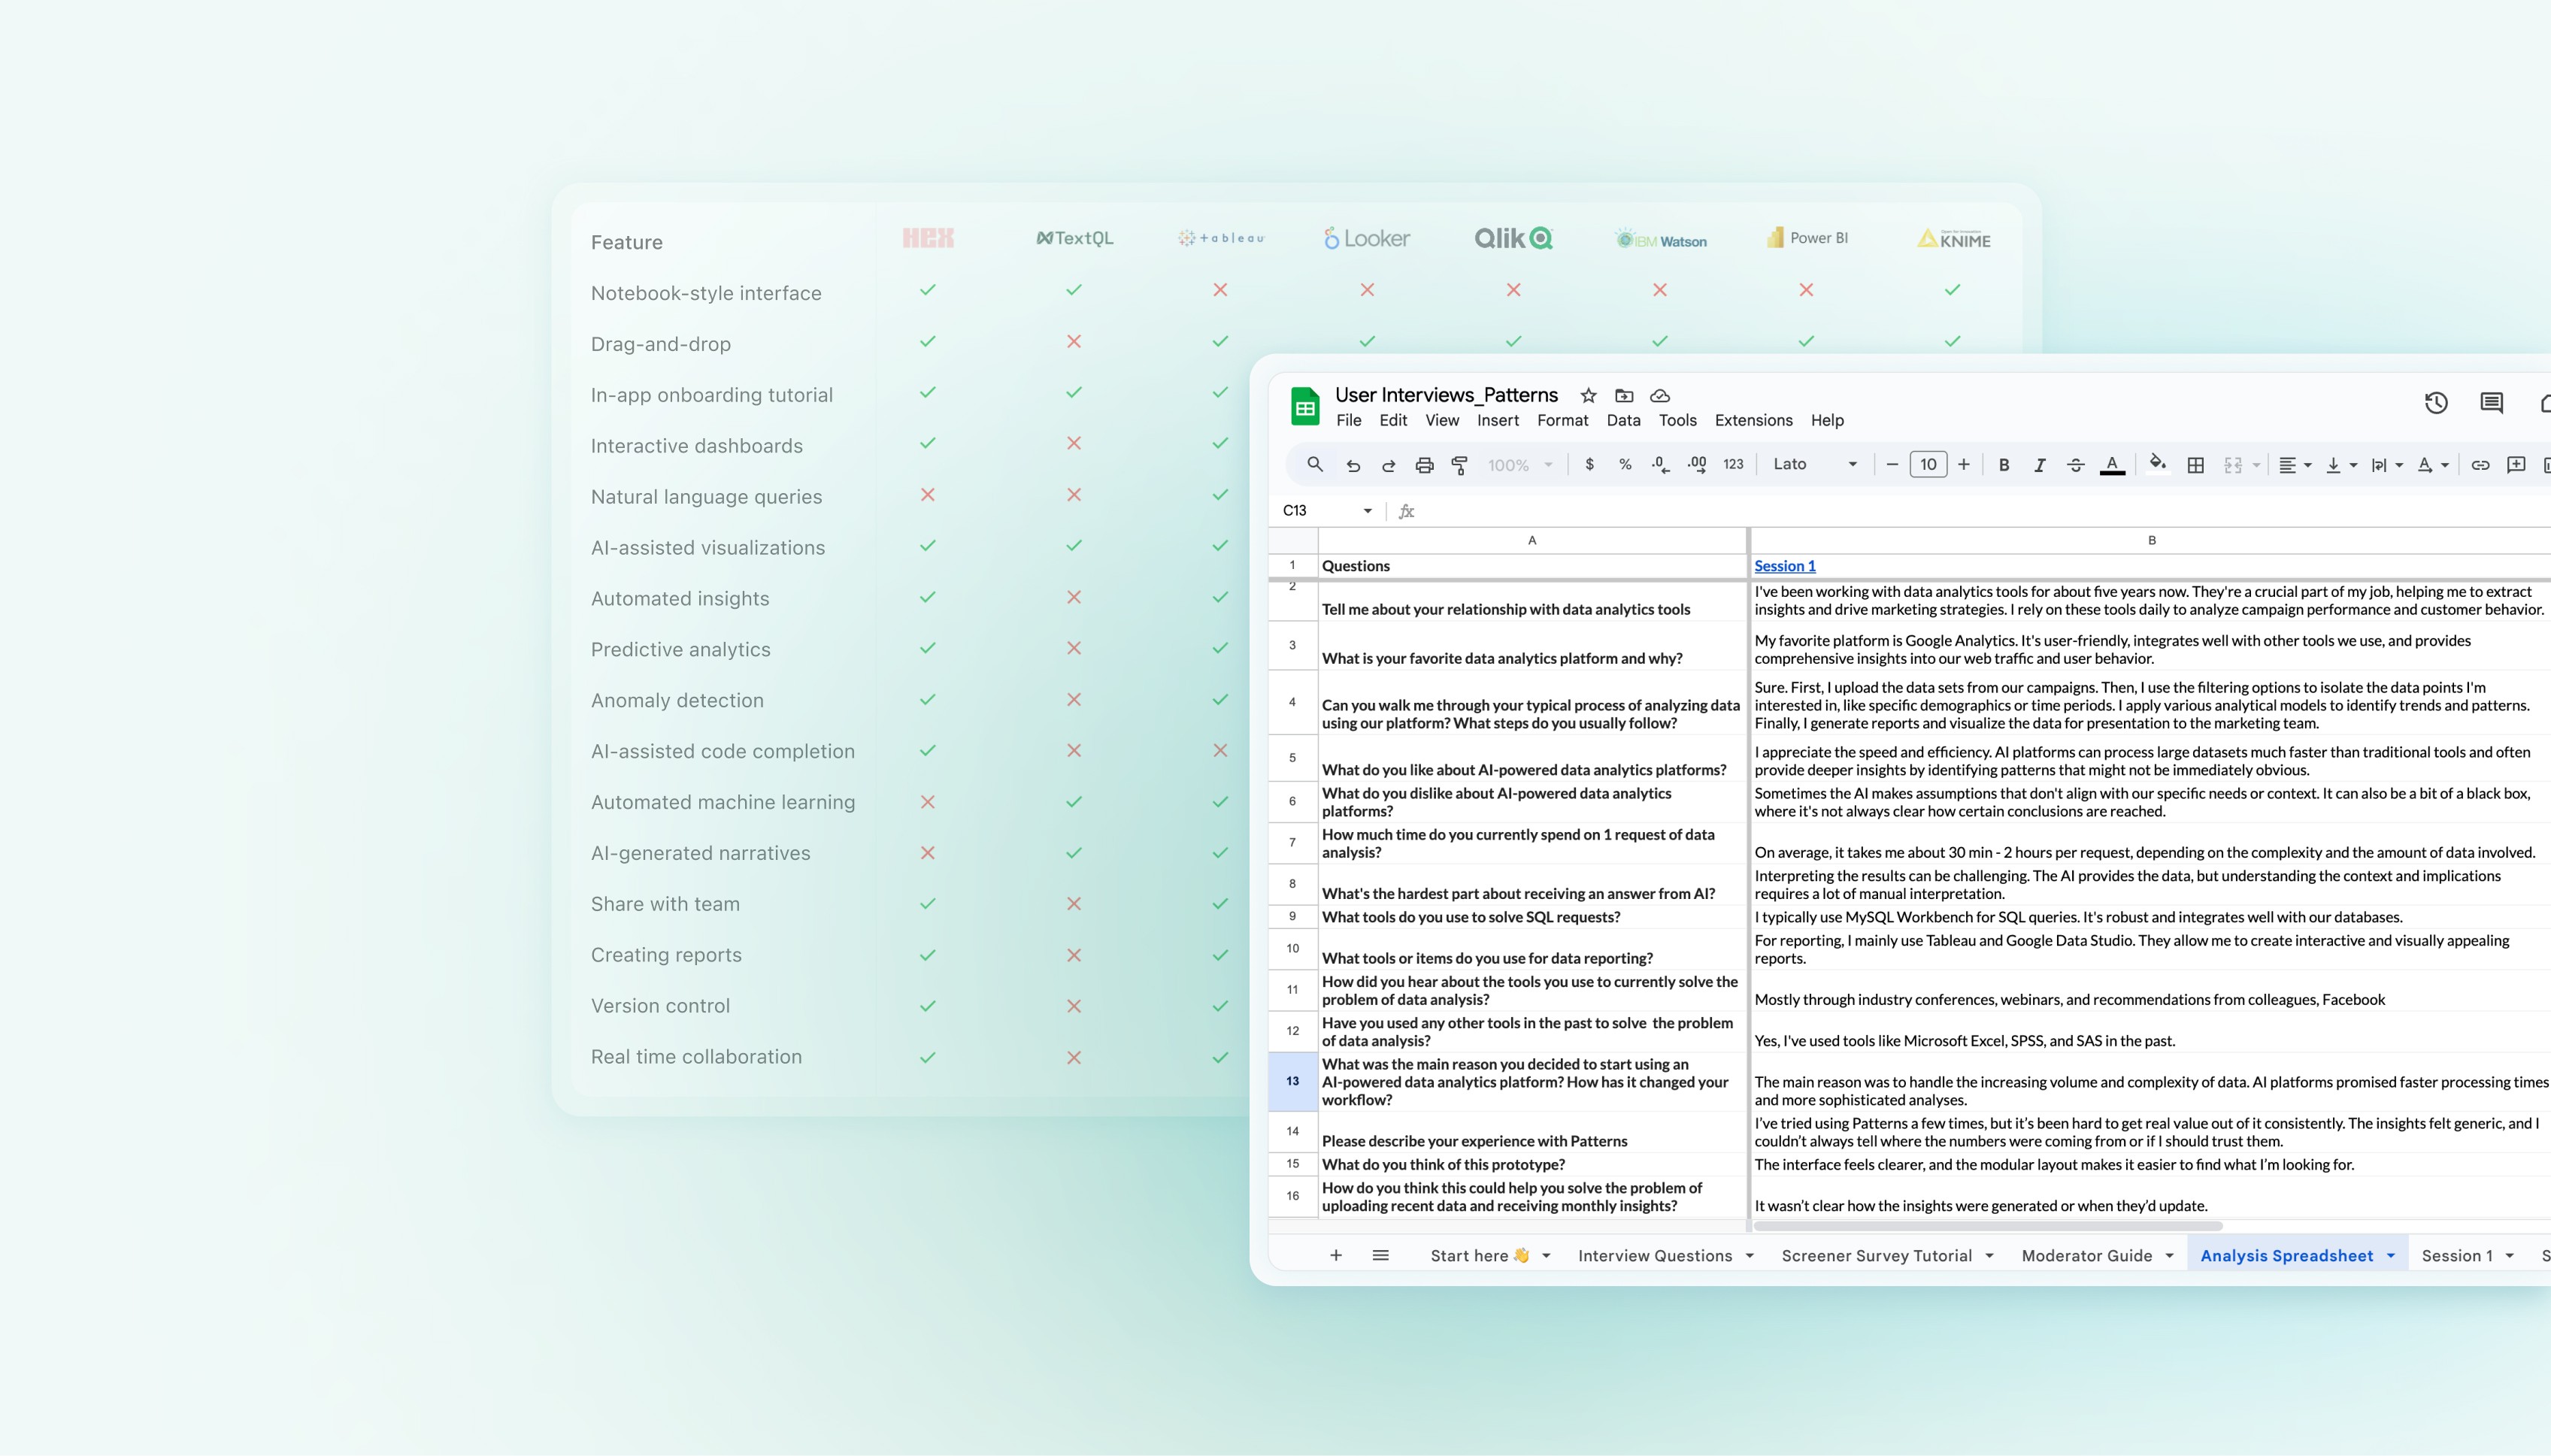2551x1456 pixels.
Task: Open the Extensions menu
Action: 1753,420
